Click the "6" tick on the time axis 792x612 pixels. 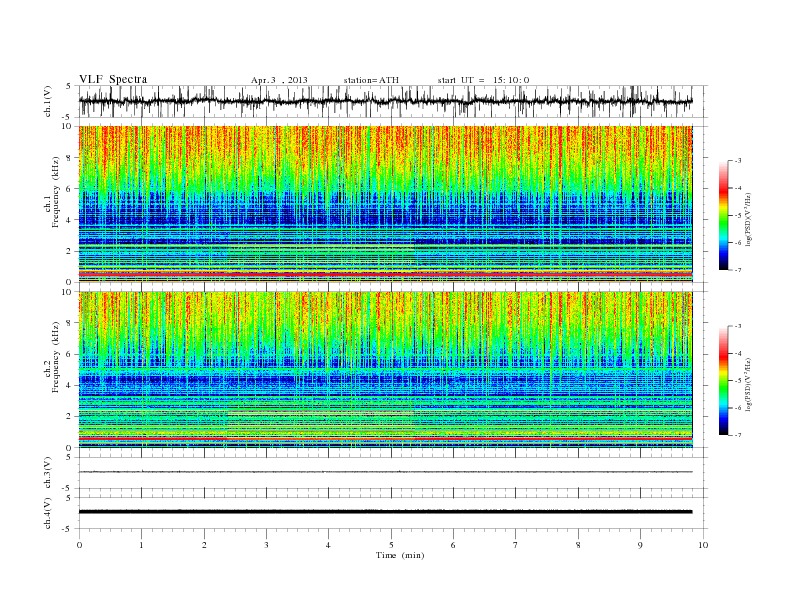[454, 545]
